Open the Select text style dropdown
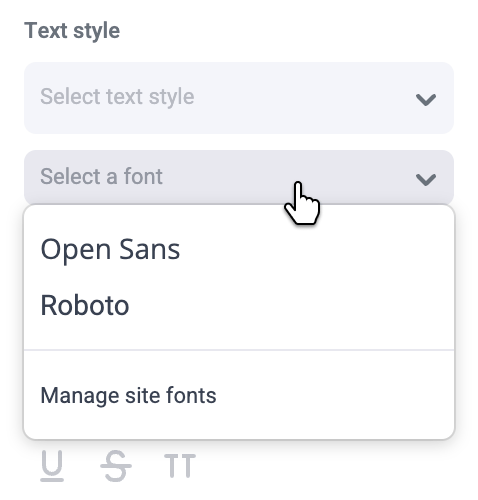The image size is (478, 500). (239, 98)
